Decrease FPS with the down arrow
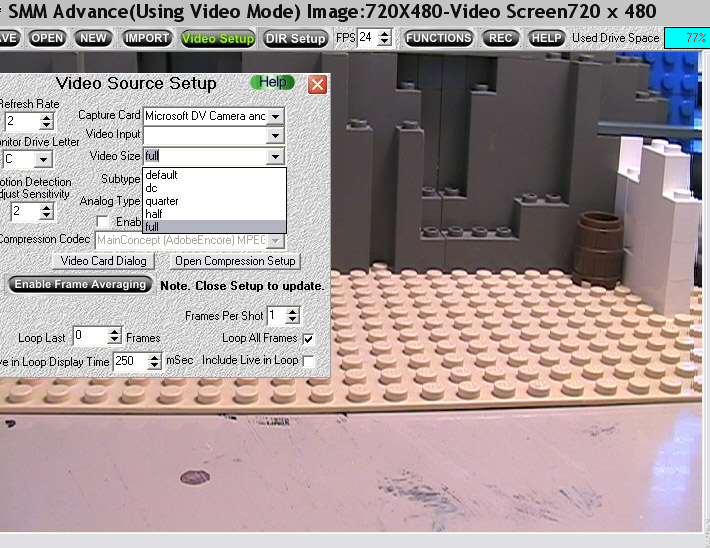This screenshot has width=710, height=548. coord(384,41)
